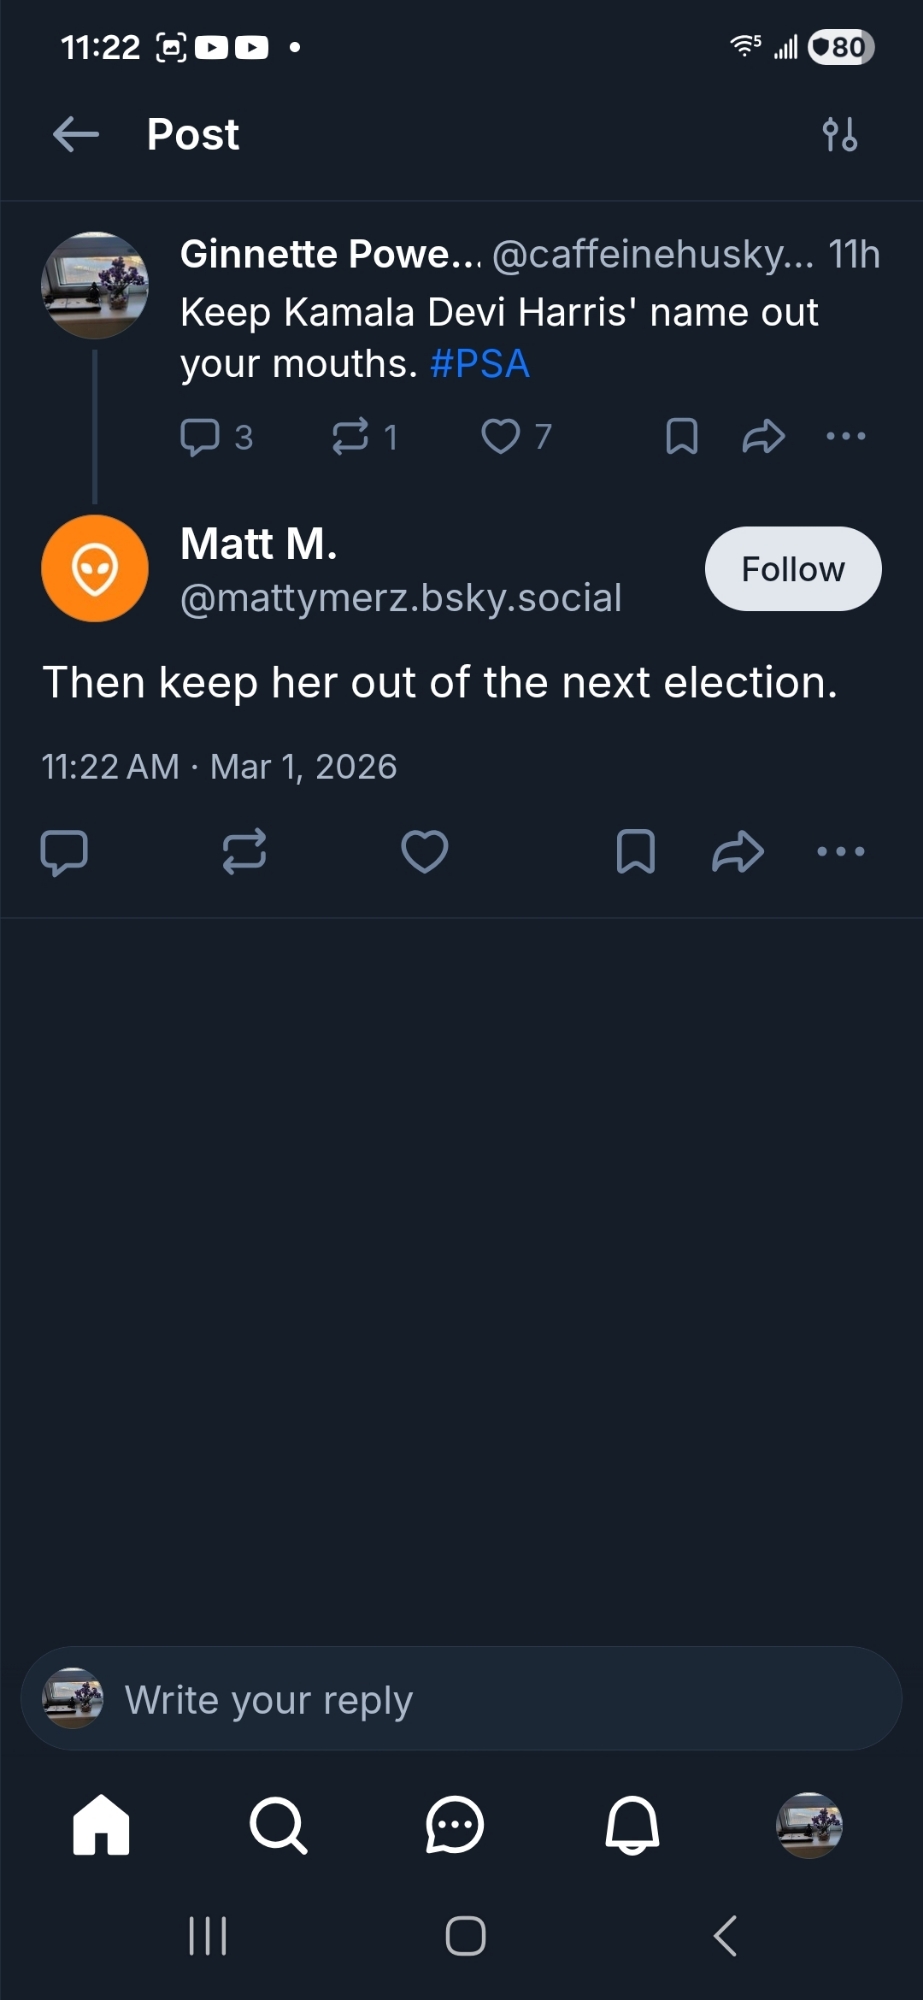The height and width of the screenshot is (2000, 923).
Task: Go back using the header arrow
Action: point(76,134)
